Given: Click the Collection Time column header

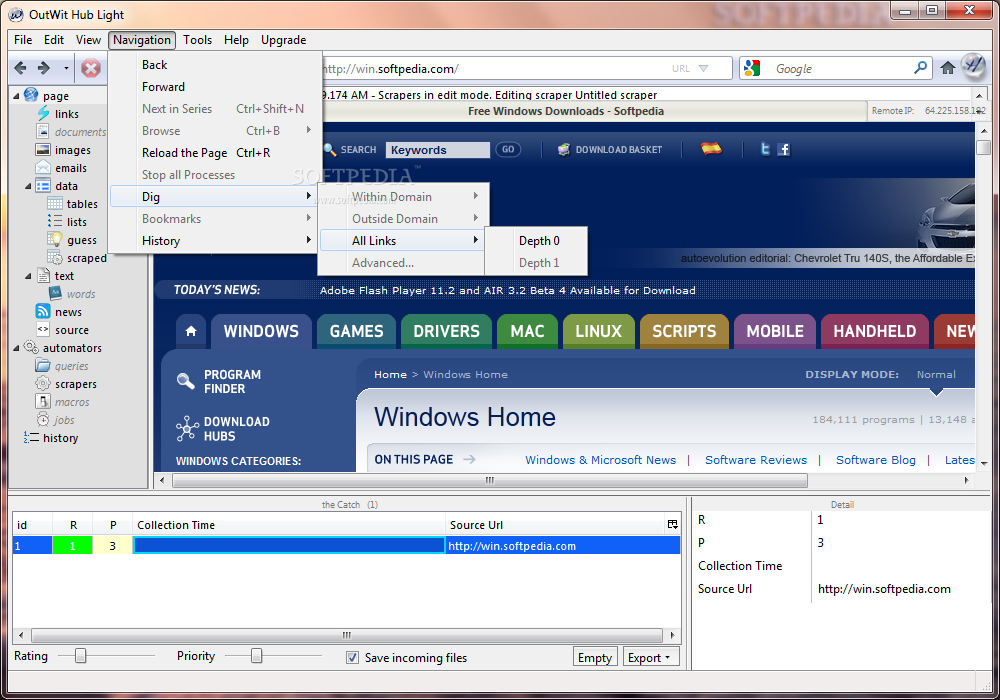Looking at the screenshot, I should click(288, 525).
